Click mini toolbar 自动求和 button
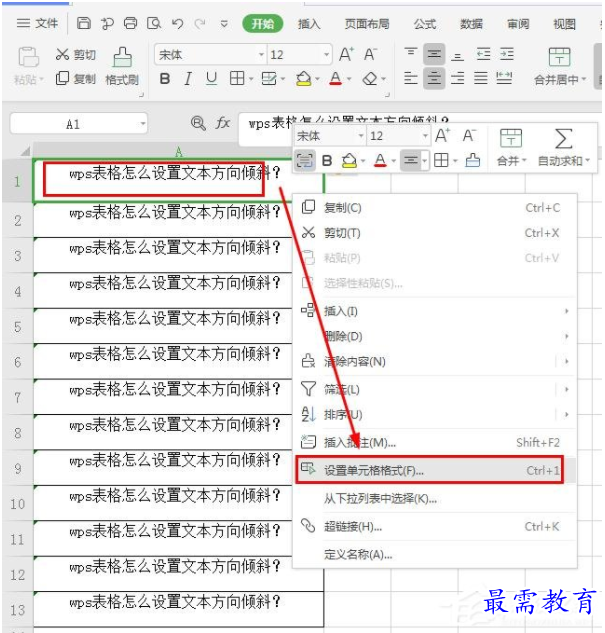605x633 pixels. tap(564, 147)
